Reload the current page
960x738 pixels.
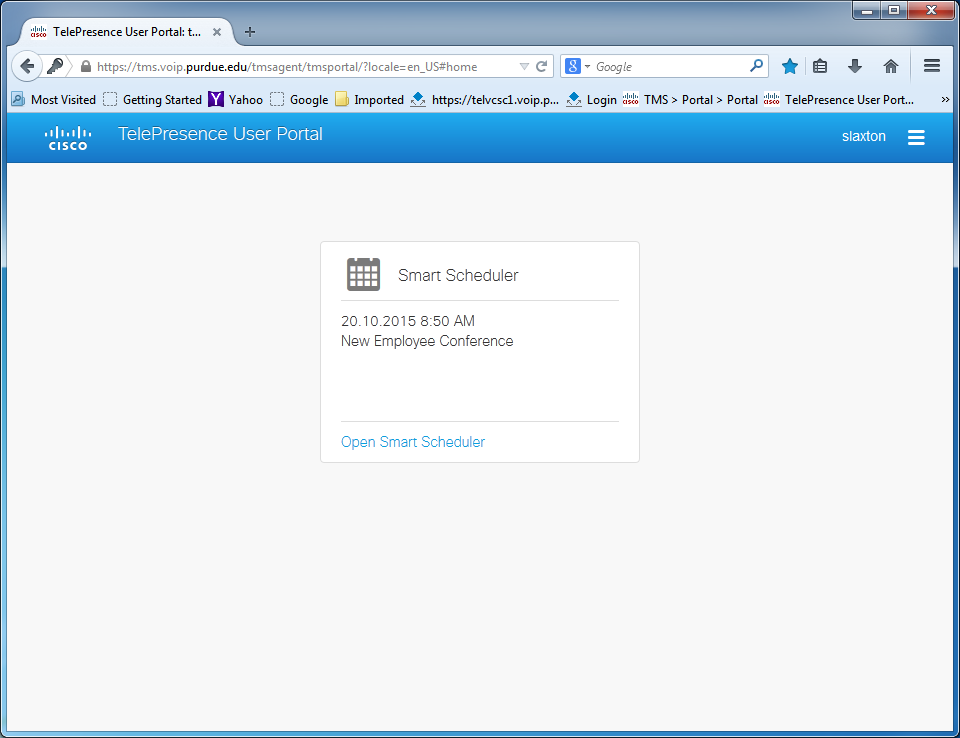tap(542, 67)
